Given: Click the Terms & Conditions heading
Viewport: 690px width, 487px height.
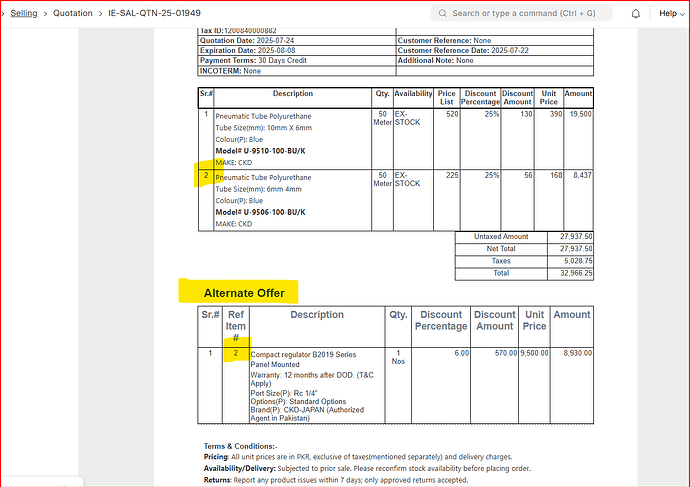Looking at the screenshot, I should click(238, 446).
